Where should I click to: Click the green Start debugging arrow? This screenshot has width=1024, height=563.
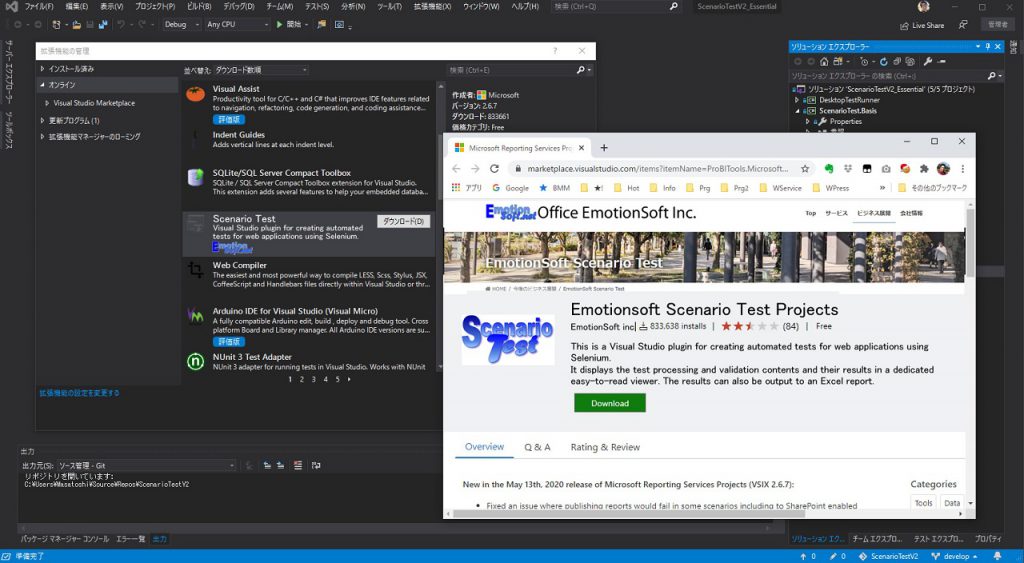[280, 24]
